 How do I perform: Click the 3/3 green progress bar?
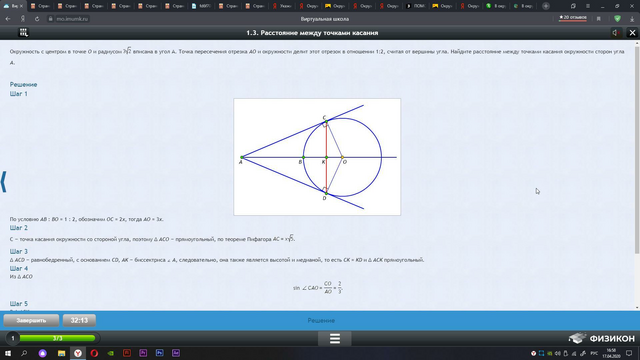pyautogui.click(x=57, y=338)
